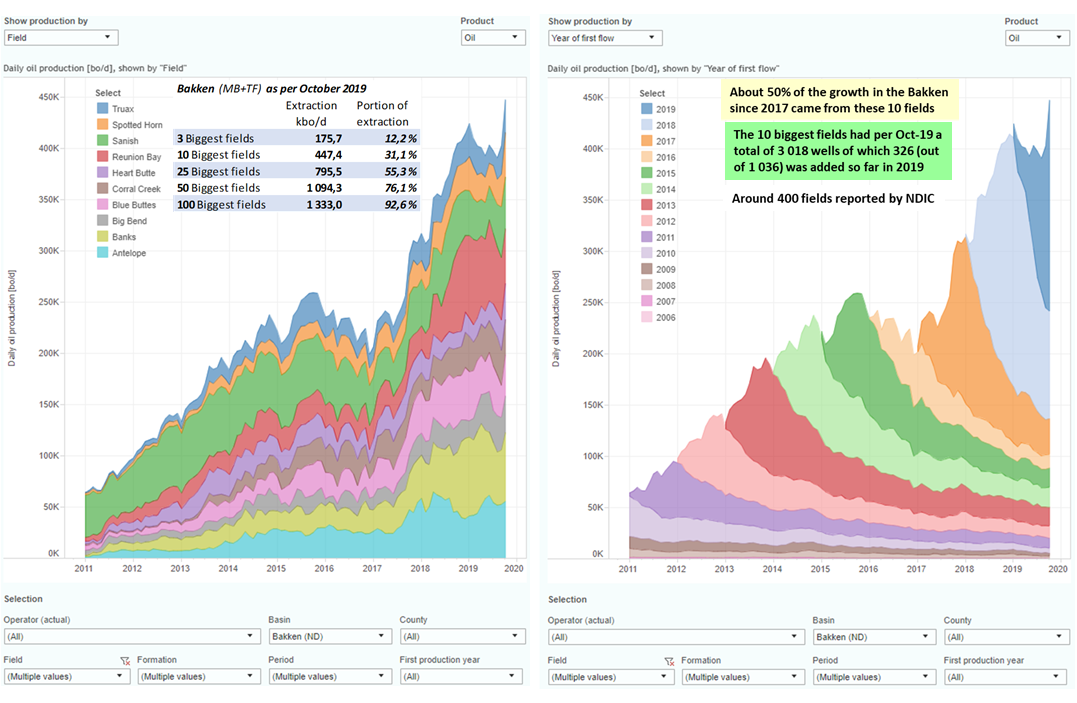Click the 2017 orange legend swatch
This screenshot has width=1077, height=703.
(x=646, y=141)
